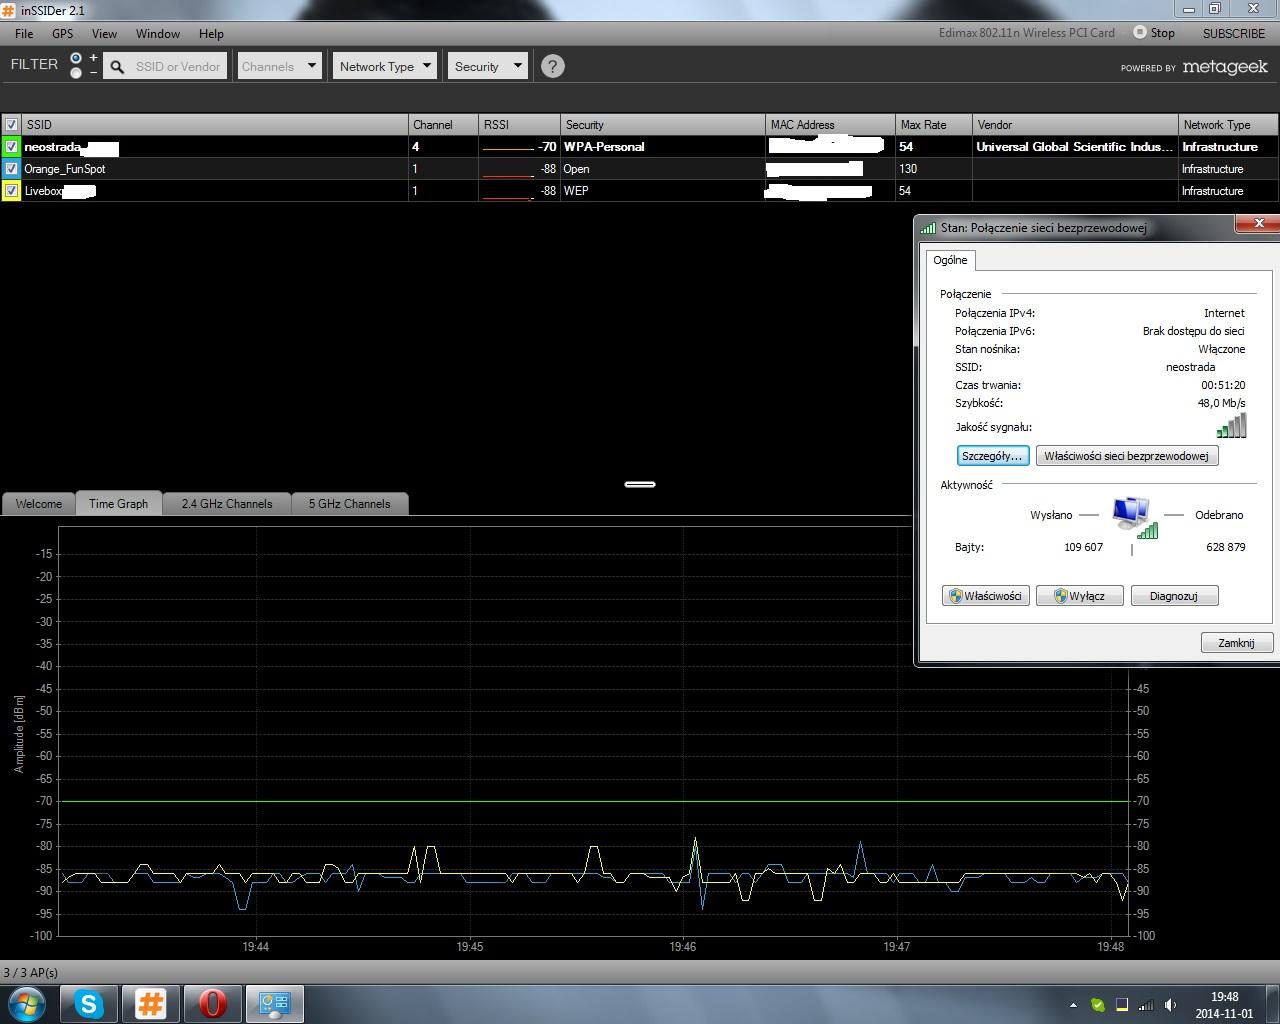Uncheck the Orange_FunSpot network checkbox
1280x1024 pixels.
pos(11,169)
